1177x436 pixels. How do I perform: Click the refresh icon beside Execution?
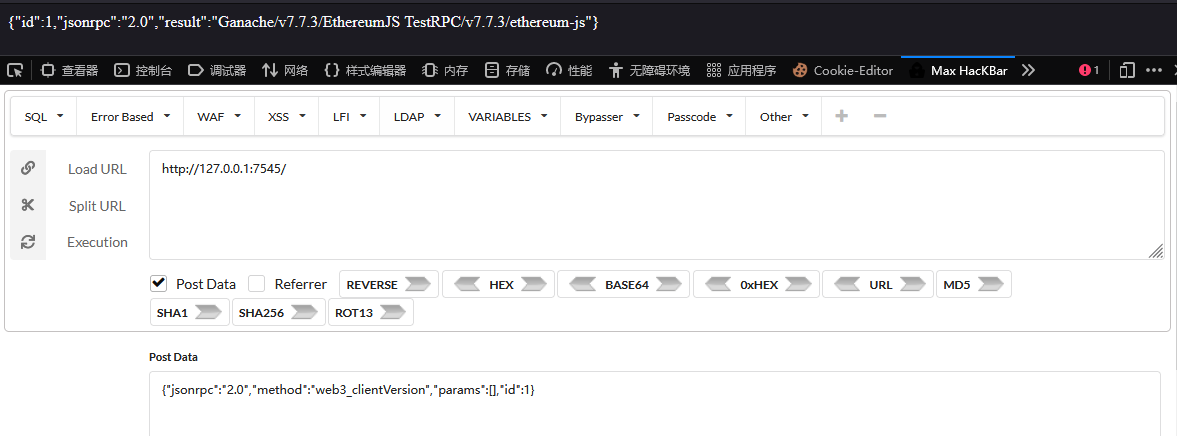28,242
